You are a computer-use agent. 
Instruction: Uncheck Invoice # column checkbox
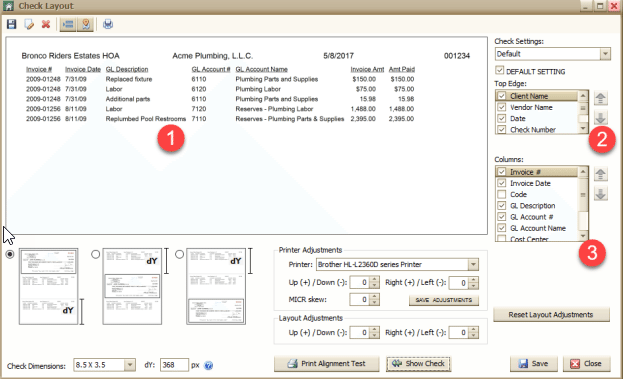pyautogui.click(x=501, y=172)
